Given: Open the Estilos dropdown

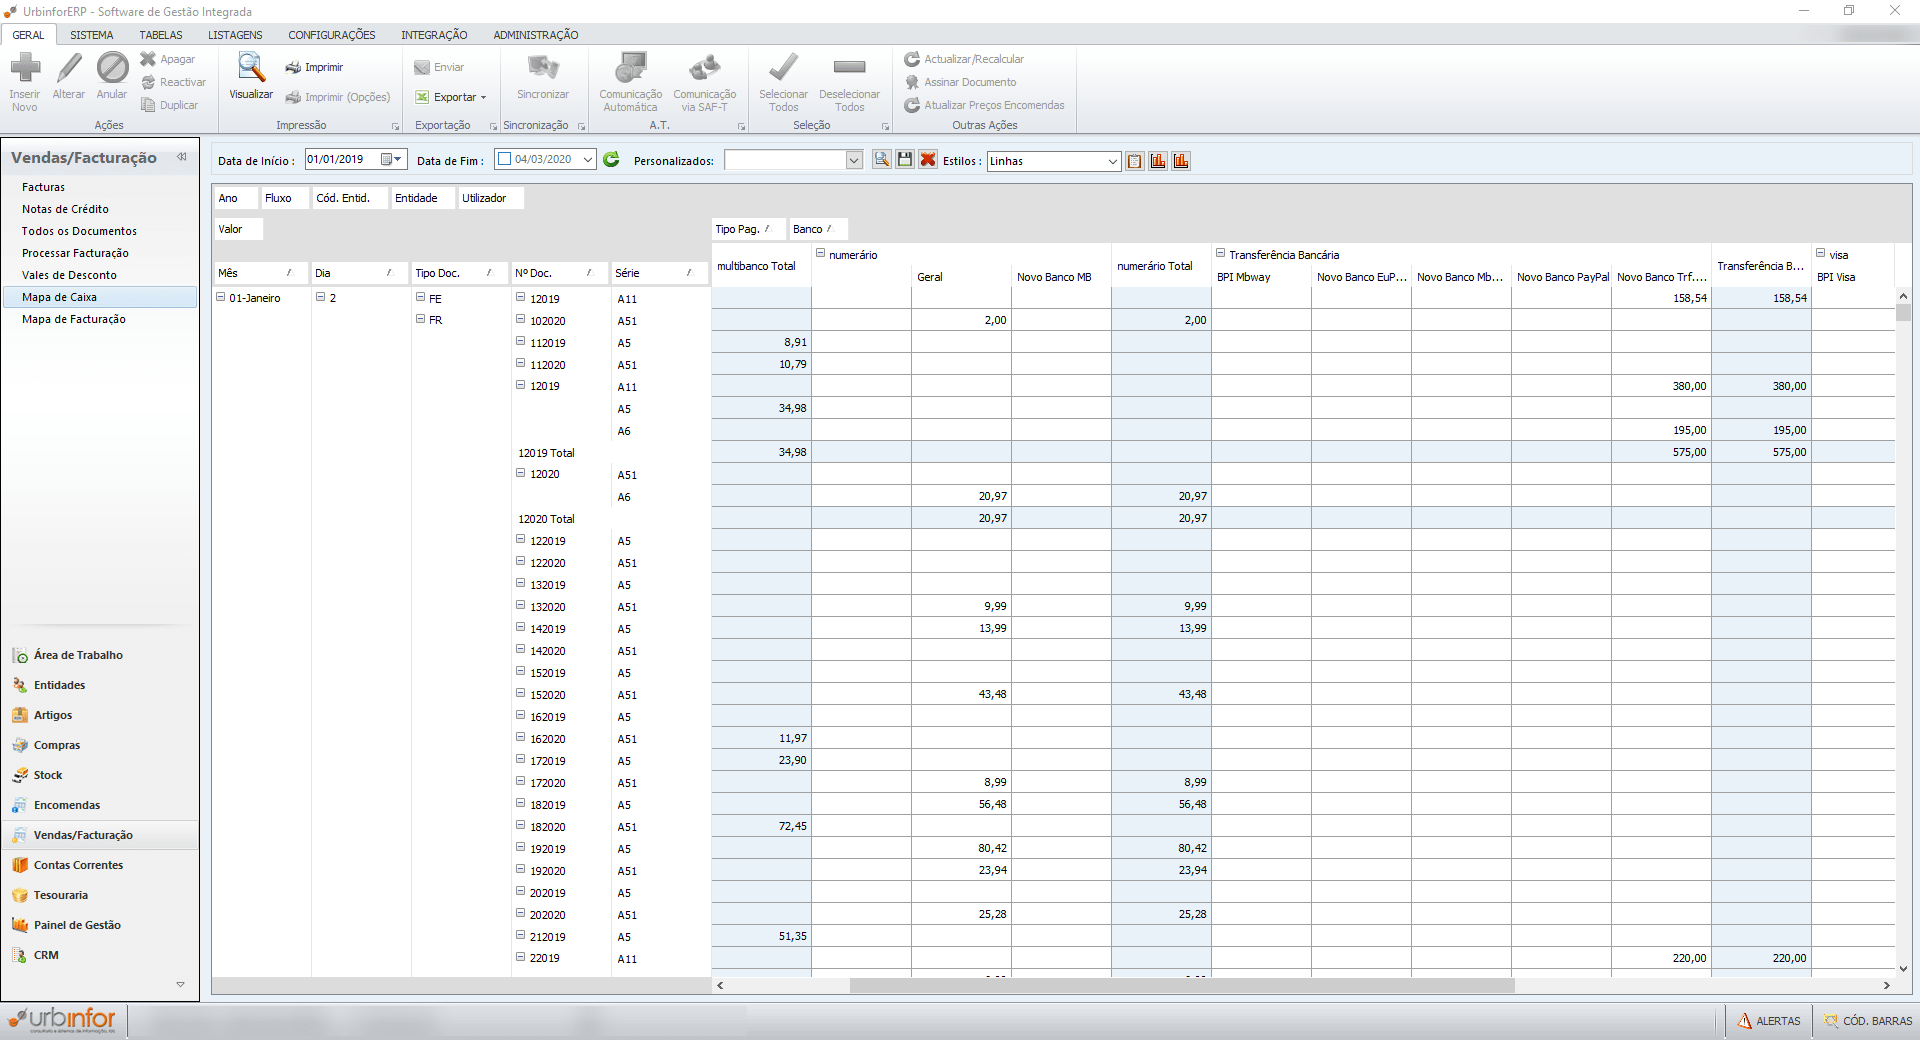Looking at the screenshot, I should (x=1112, y=161).
